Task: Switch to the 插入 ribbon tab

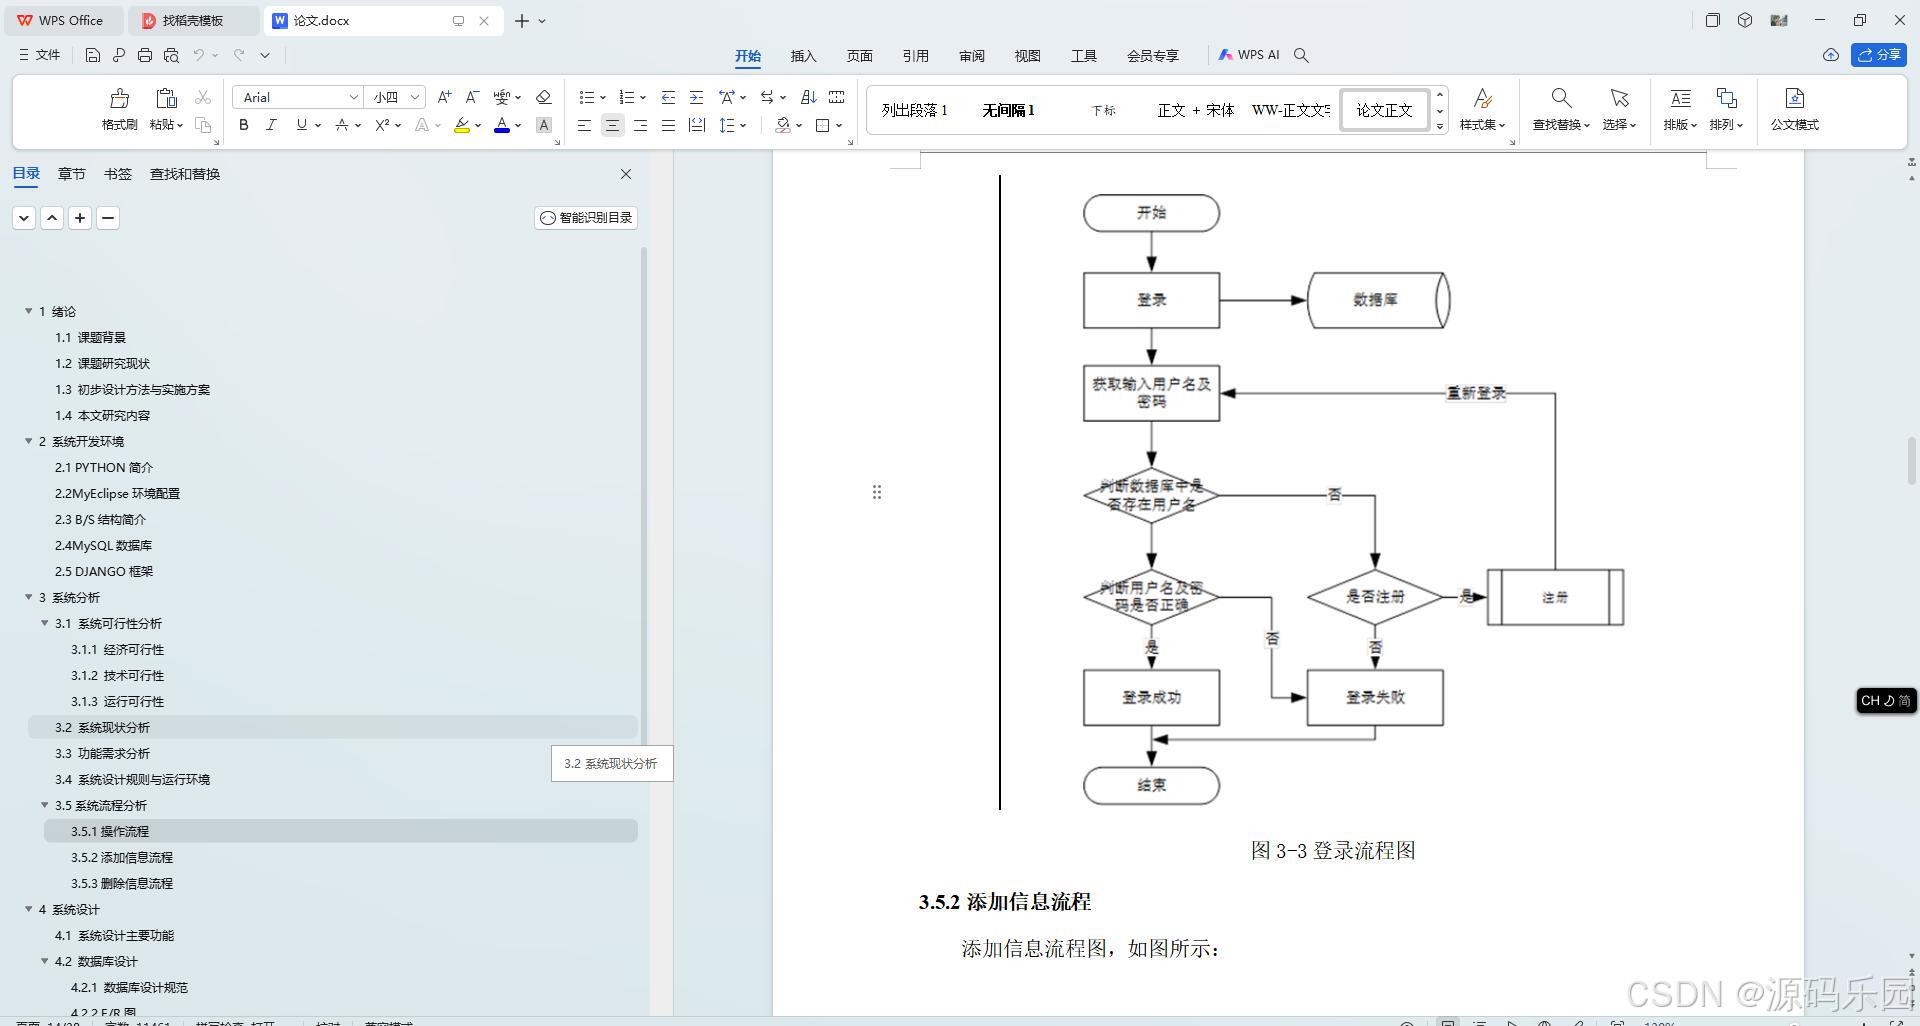Action: 803,56
